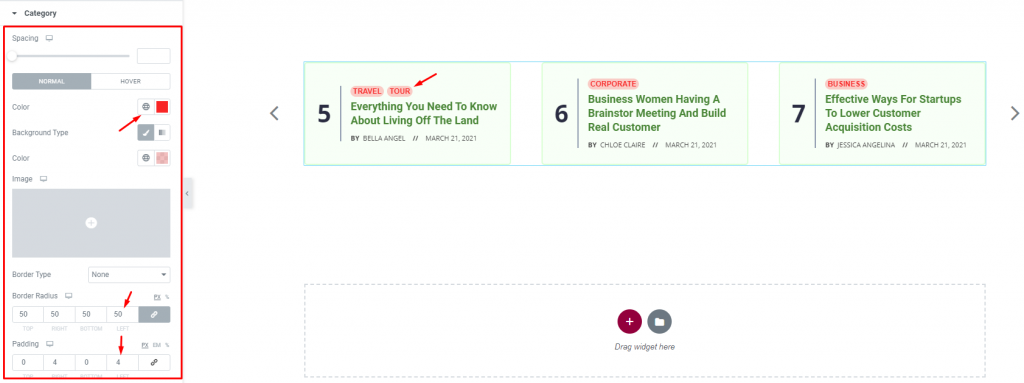This screenshot has height=383, width=1024.
Task: Open the Everything You Need To Know post title
Action: pos(424,113)
